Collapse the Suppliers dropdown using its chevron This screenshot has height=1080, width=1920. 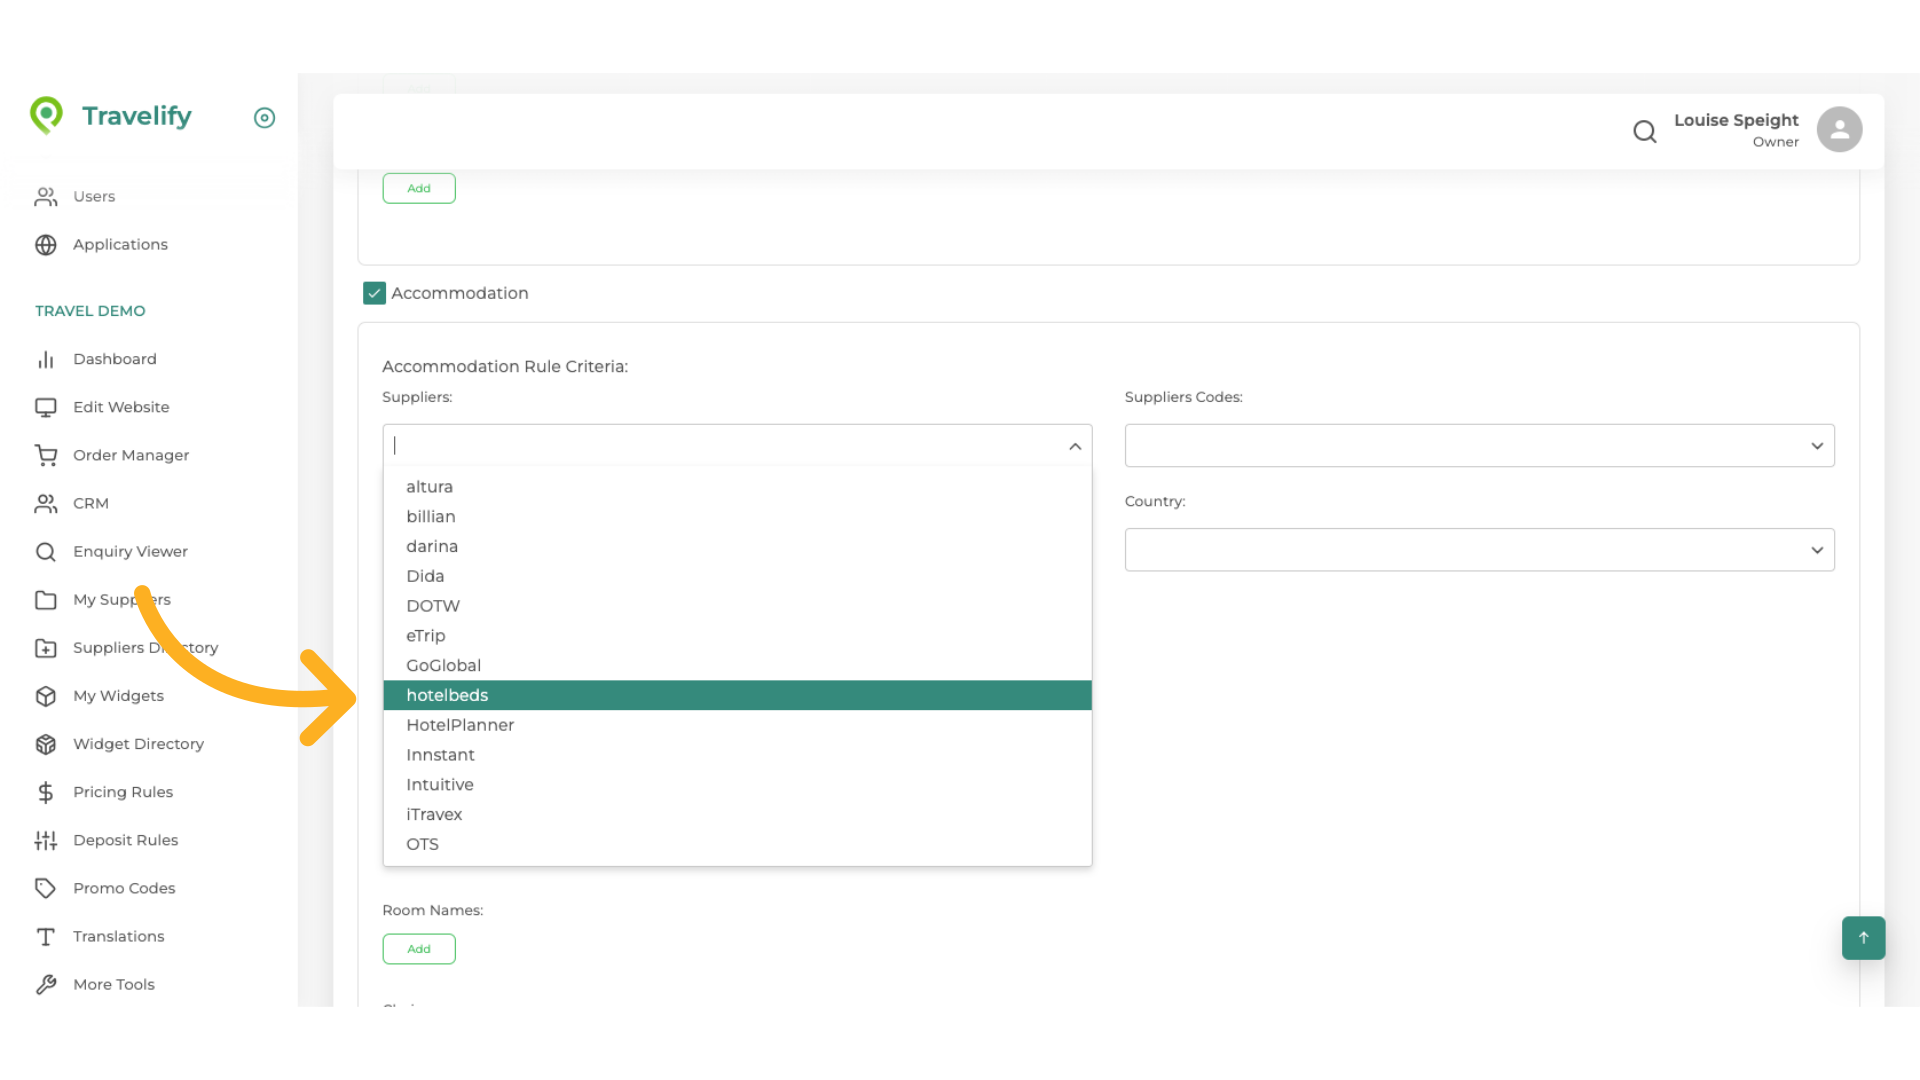coord(1075,446)
